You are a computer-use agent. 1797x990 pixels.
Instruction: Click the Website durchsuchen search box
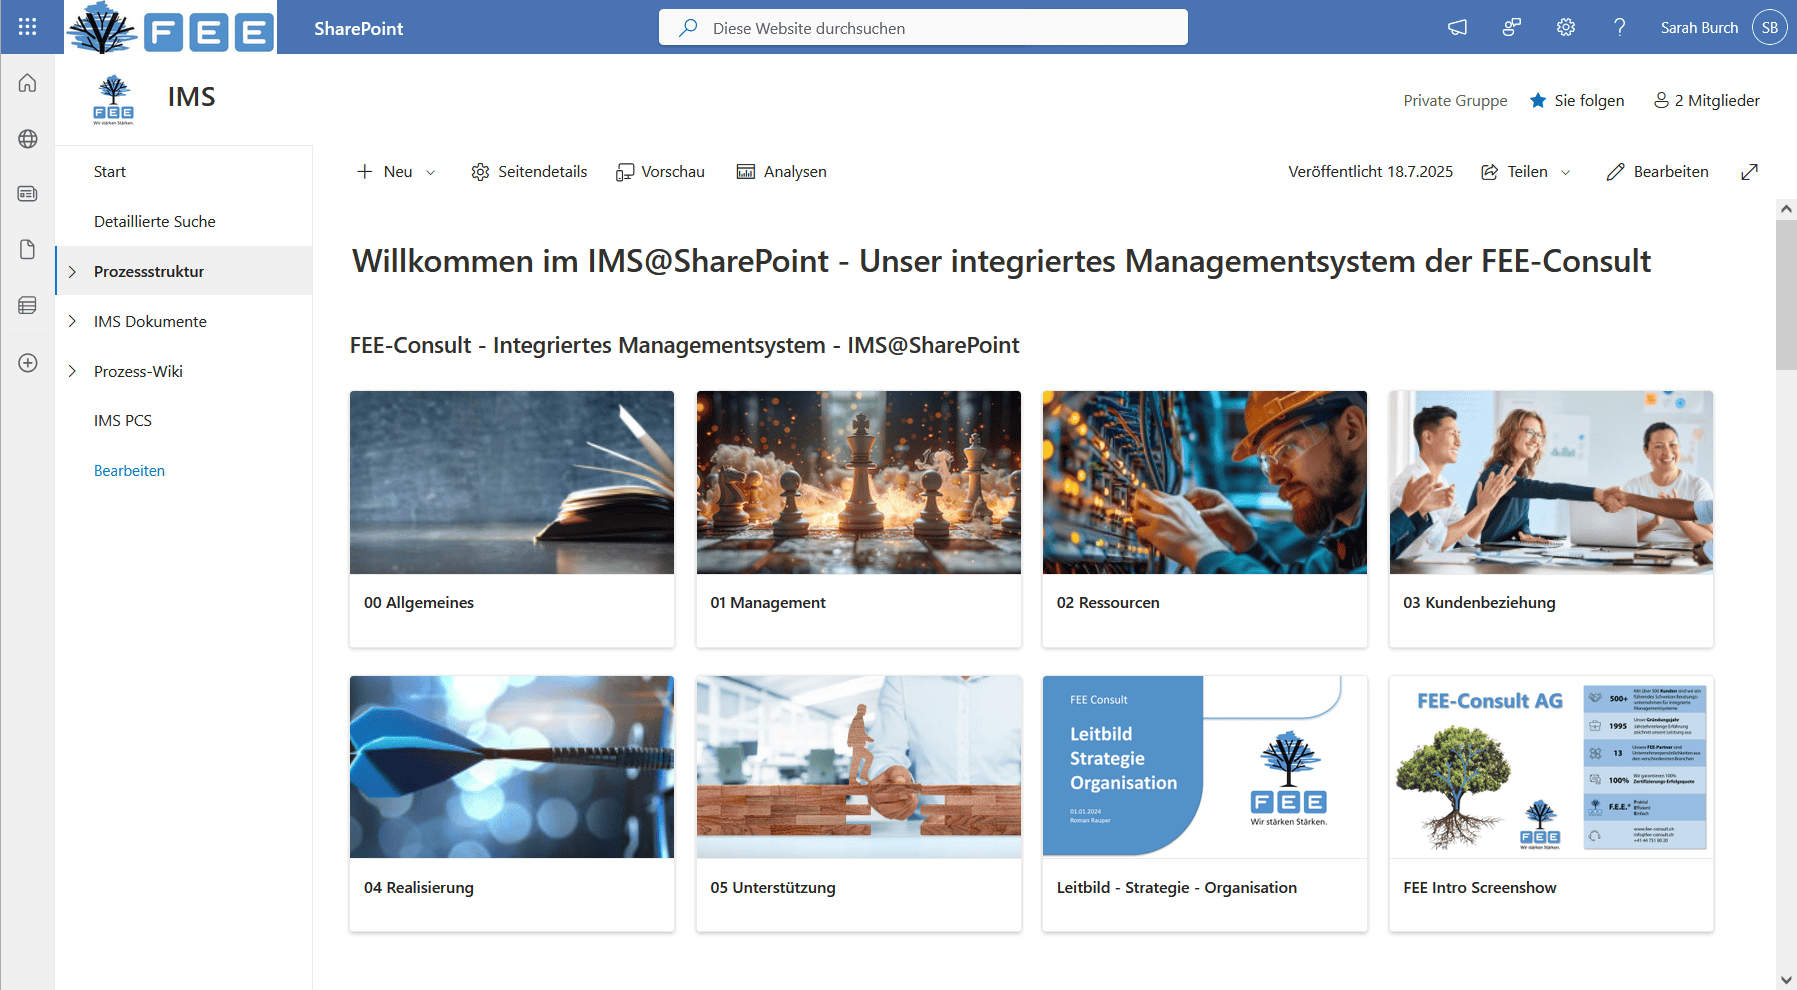[x=922, y=28]
